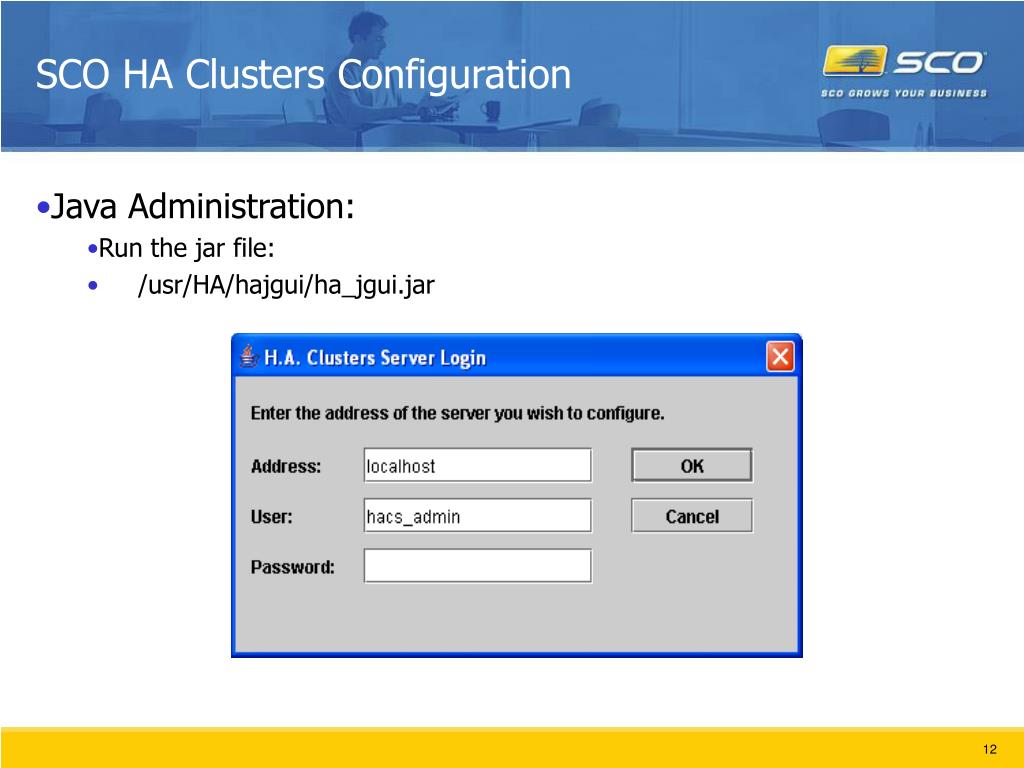Click the empty Password input field

point(477,566)
